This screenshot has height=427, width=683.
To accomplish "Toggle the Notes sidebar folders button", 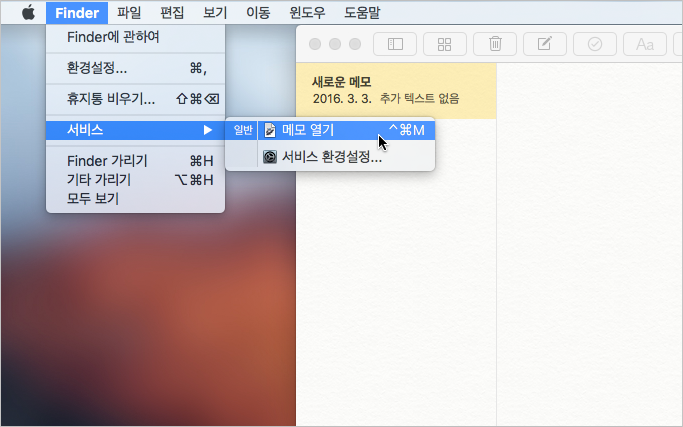I will [395, 44].
